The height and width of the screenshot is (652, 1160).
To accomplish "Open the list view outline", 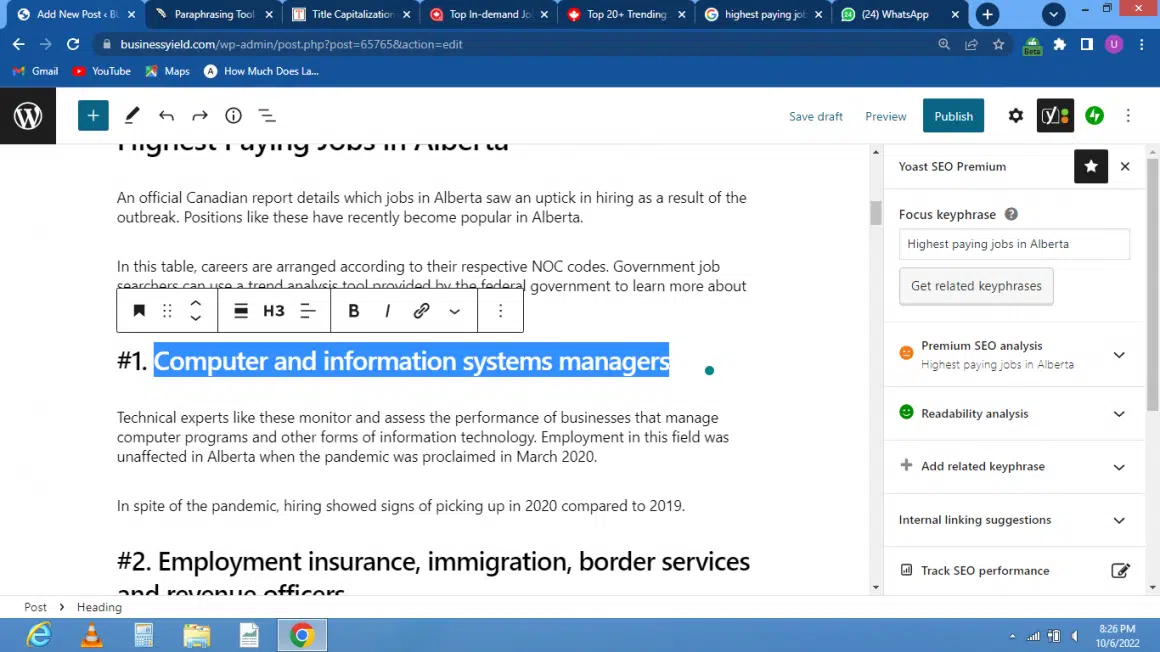I will 267,116.
